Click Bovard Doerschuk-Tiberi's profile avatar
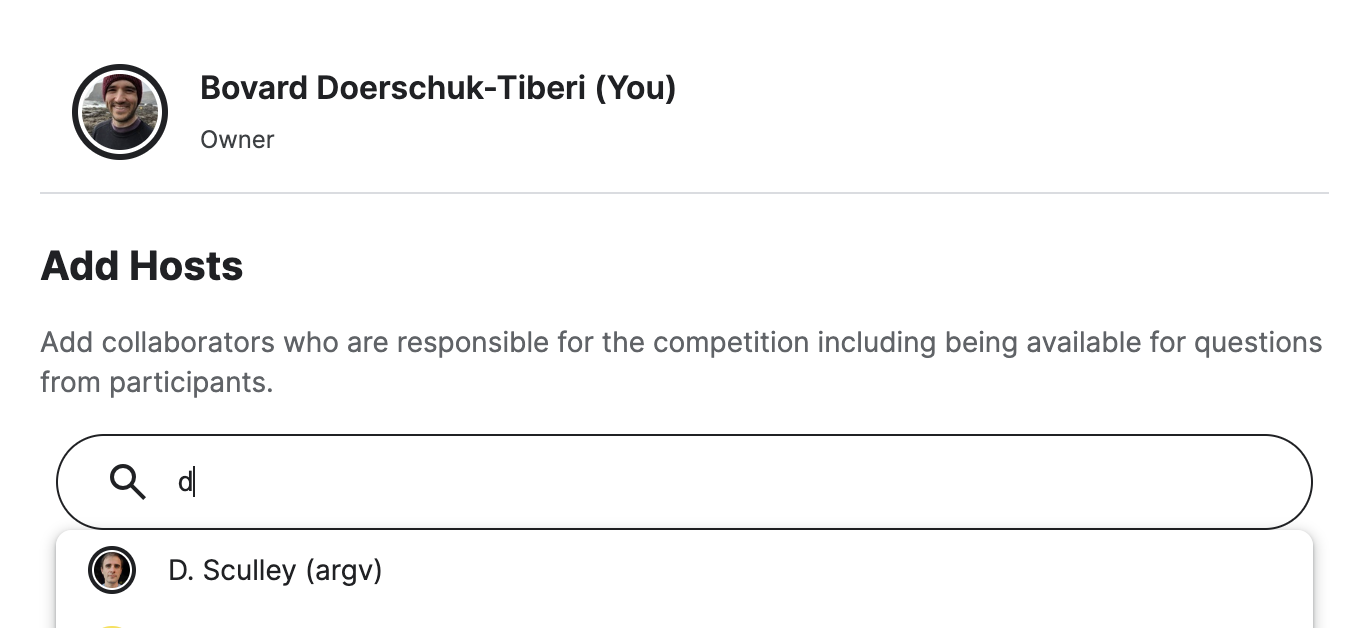Screen dimensions: 1346x628 [120, 112]
